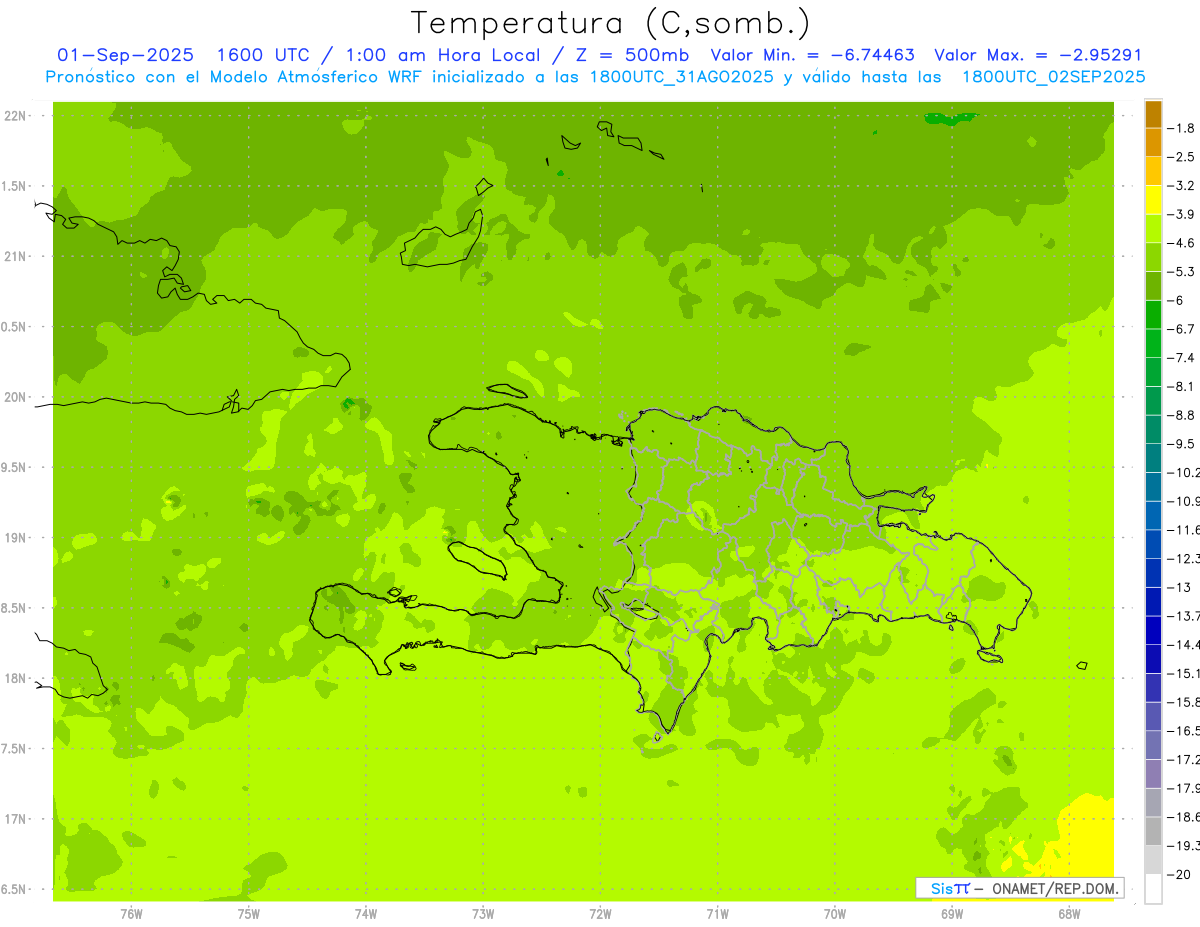Pick the white band below -20
The height and width of the screenshot is (927, 1200).
pos(1153,889)
